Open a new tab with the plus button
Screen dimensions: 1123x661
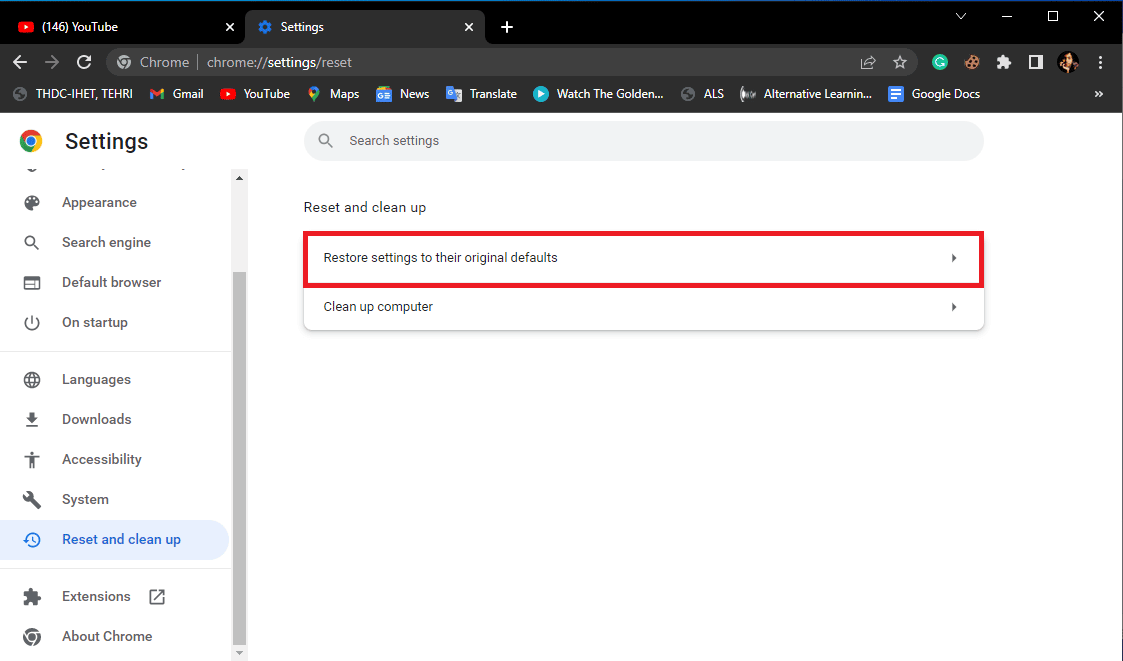(x=507, y=27)
